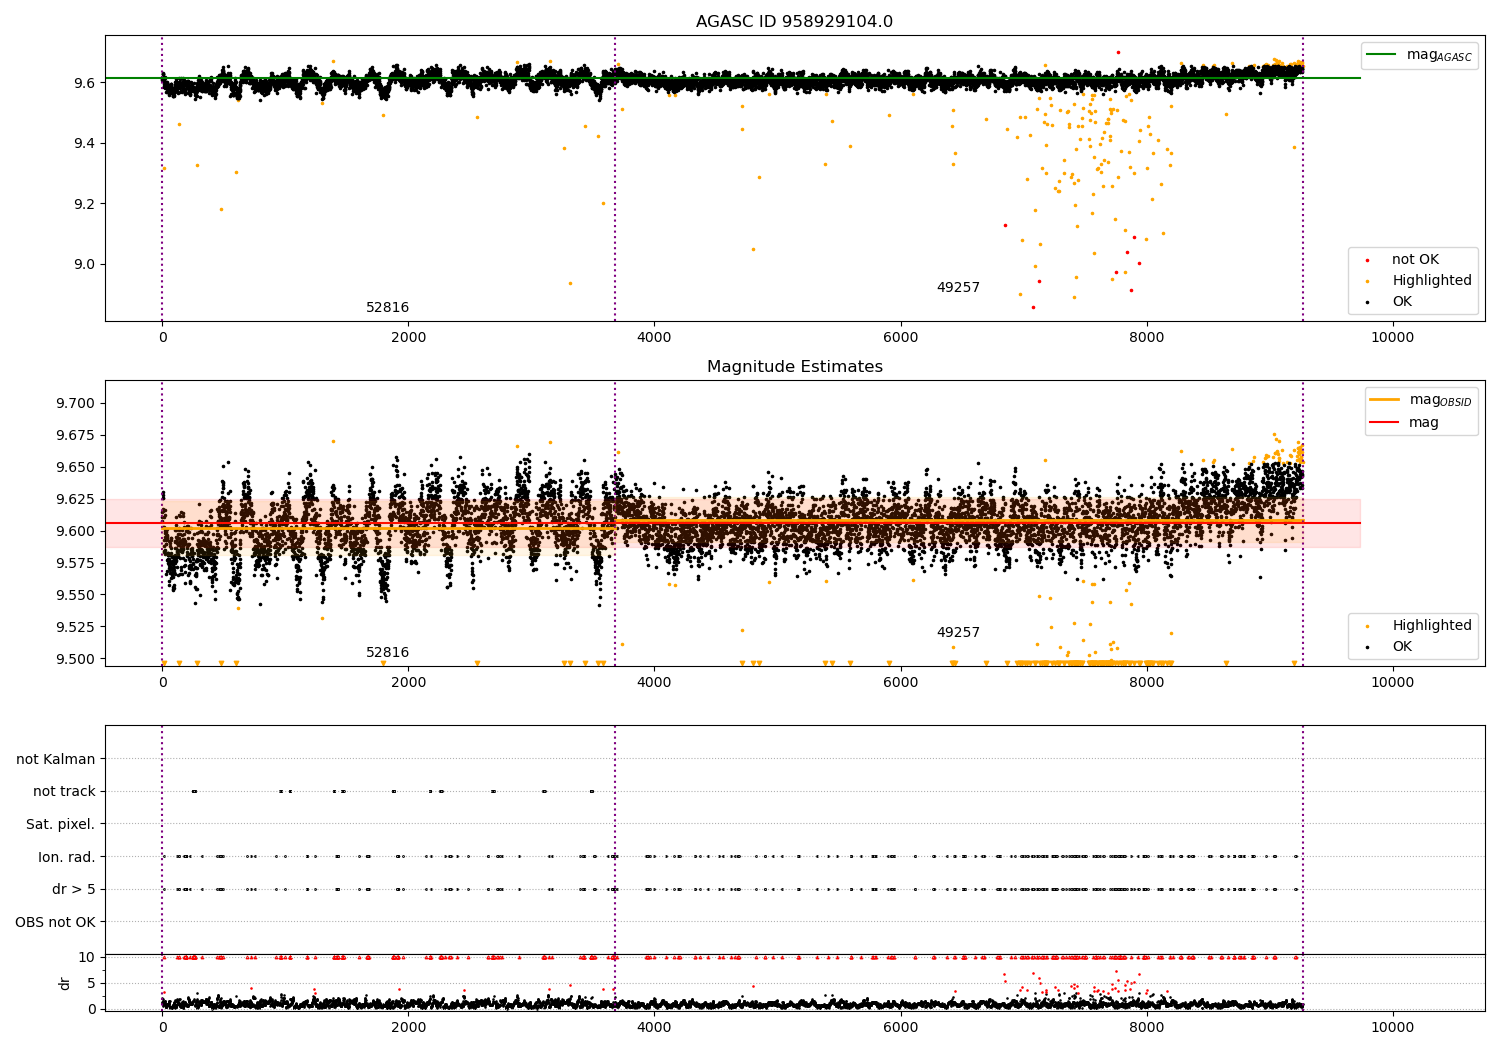Click the 5 tick on the dr axis

[x=91, y=983]
